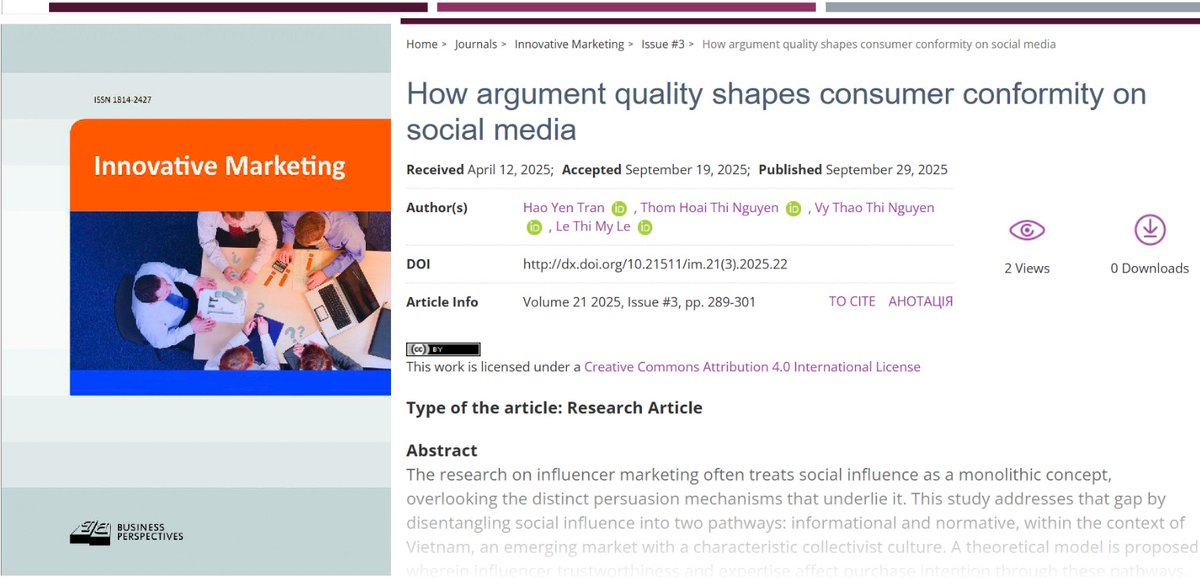Click the 'Accepted September 19, 2025' date text
This screenshot has height=578, width=1200.
click(656, 170)
